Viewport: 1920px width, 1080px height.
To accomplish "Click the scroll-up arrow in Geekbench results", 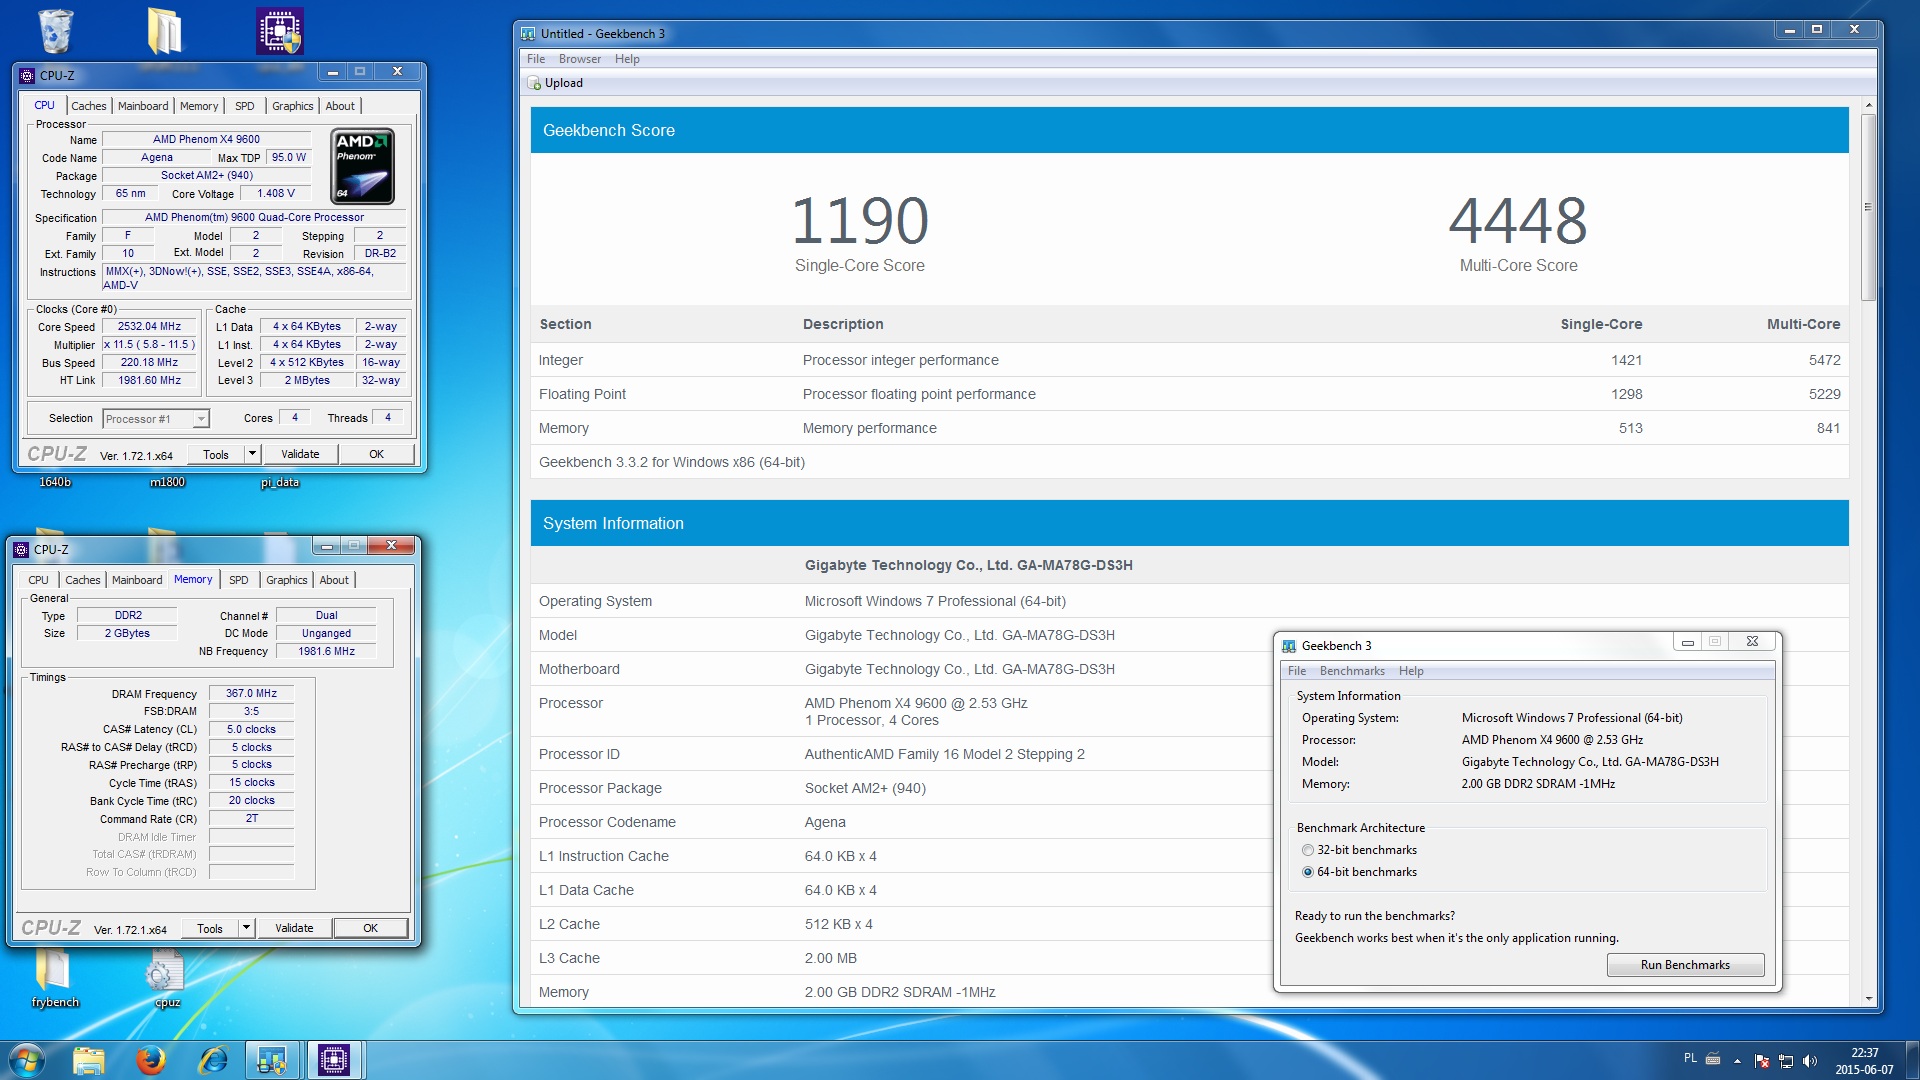I will [x=1868, y=105].
